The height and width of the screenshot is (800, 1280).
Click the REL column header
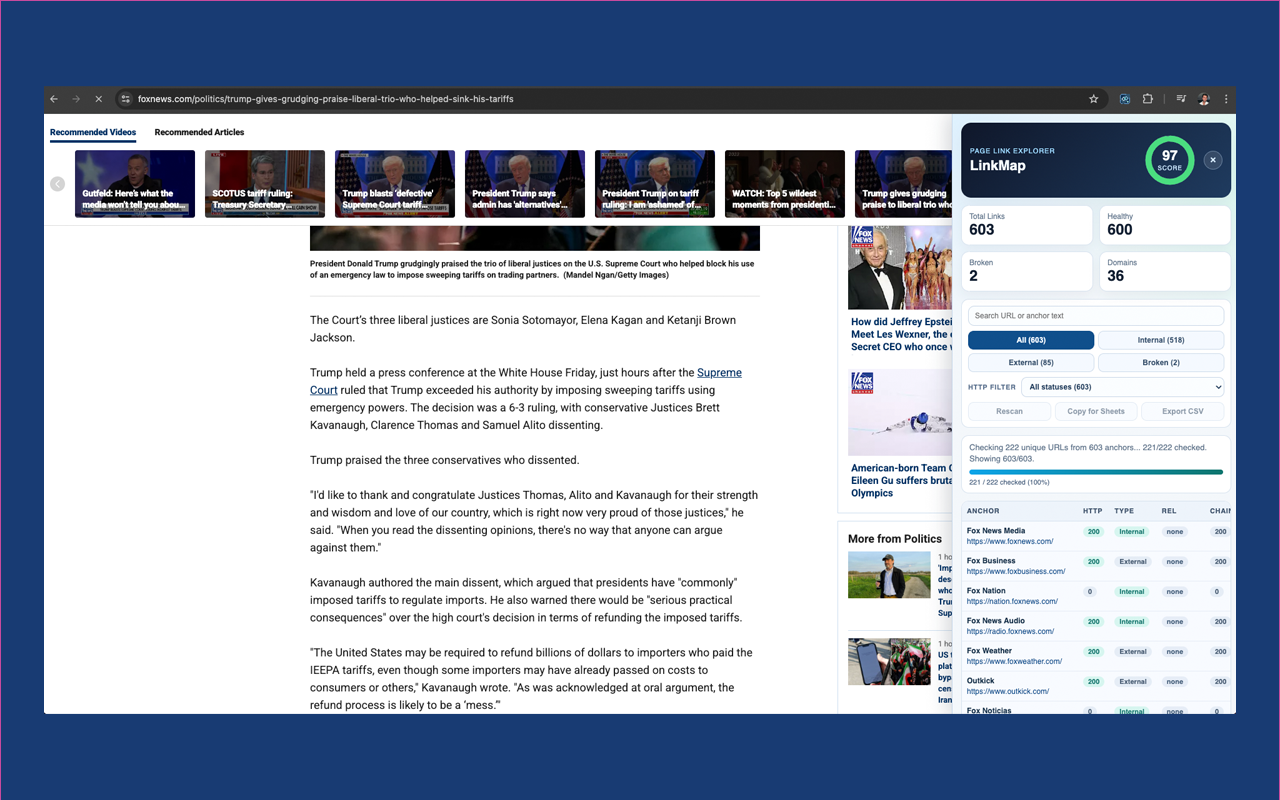pos(1169,511)
